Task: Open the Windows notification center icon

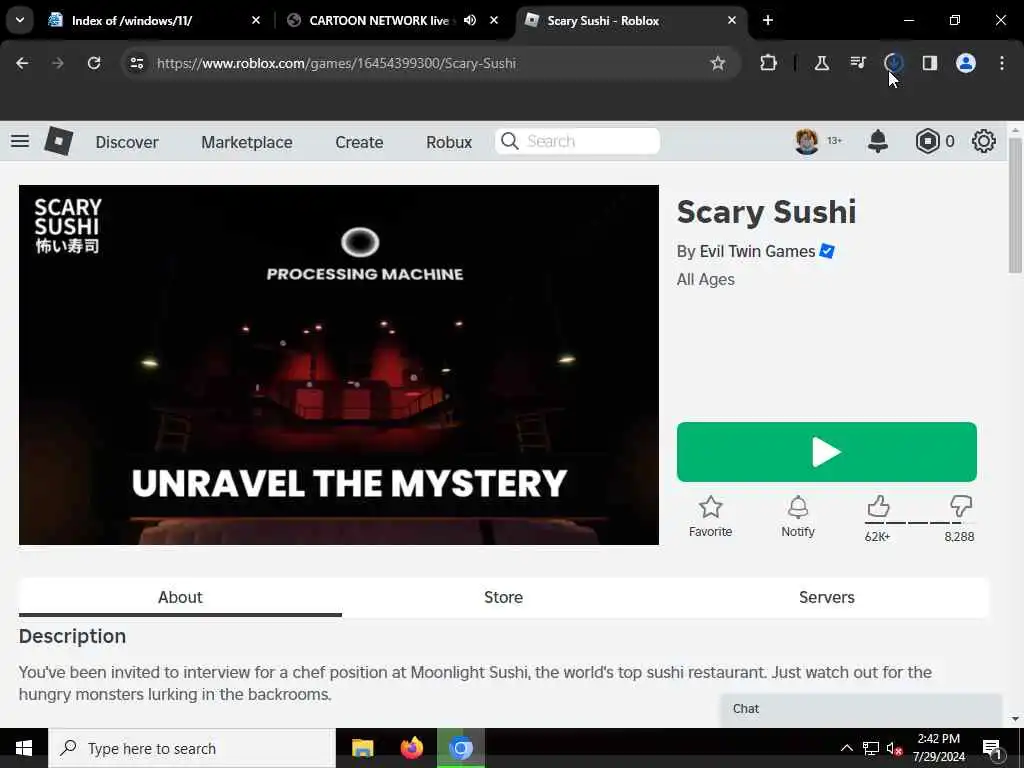Action: tap(993, 749)
